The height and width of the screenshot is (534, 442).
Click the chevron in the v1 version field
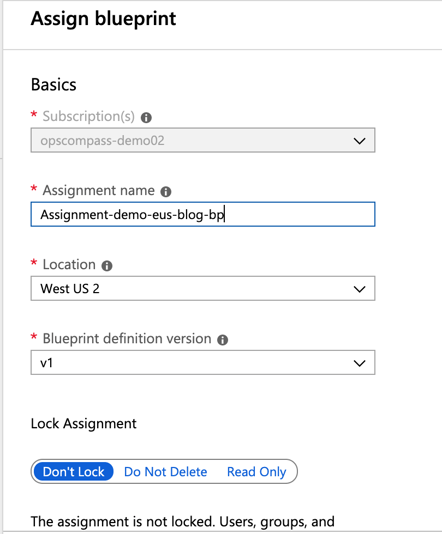(x=360, y=363)
